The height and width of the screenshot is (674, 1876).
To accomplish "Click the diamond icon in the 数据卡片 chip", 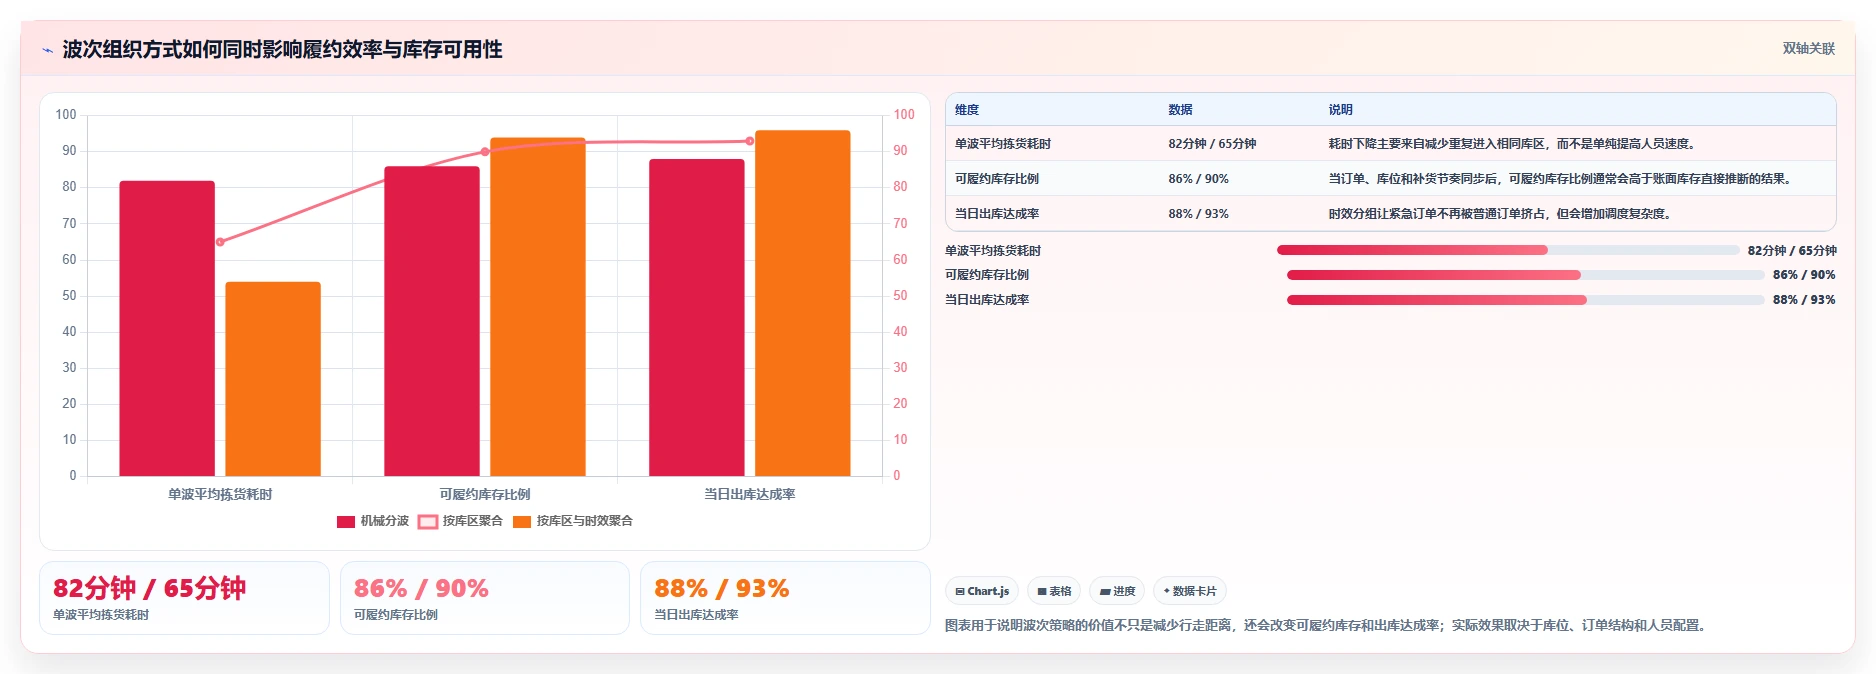I will [x=1166, y=591].
